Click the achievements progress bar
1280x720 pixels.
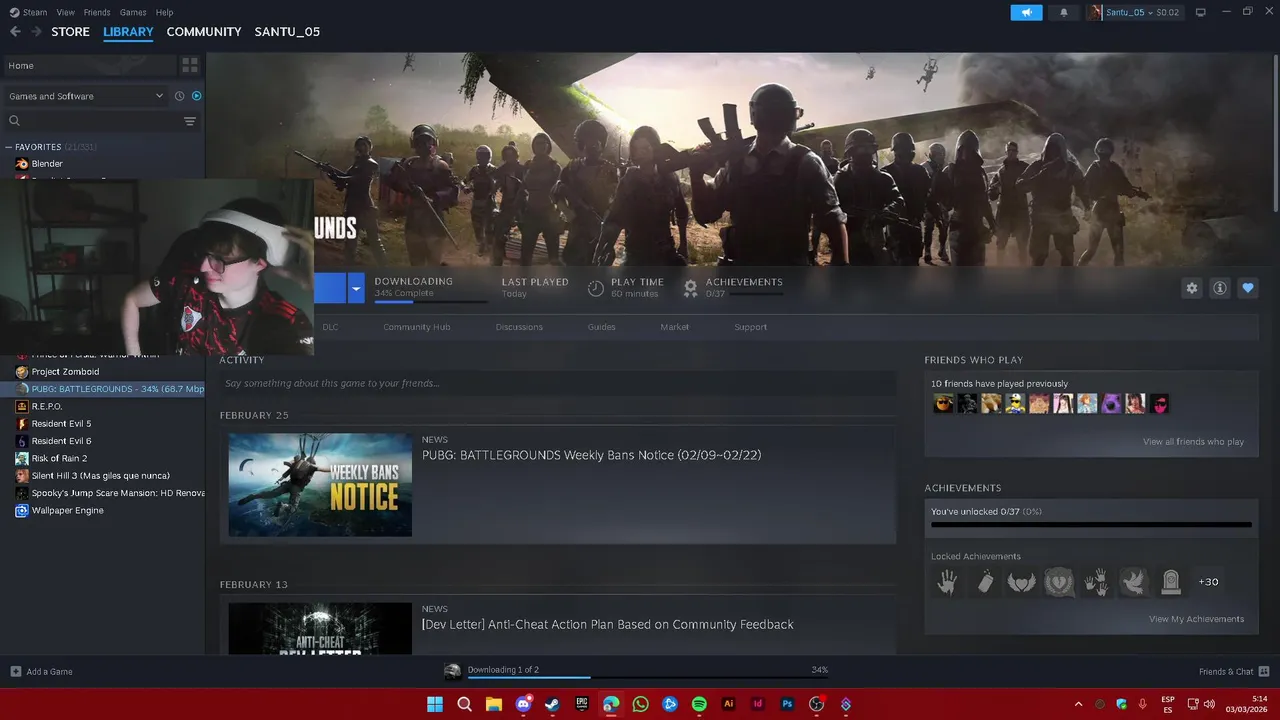[1091, 524]
